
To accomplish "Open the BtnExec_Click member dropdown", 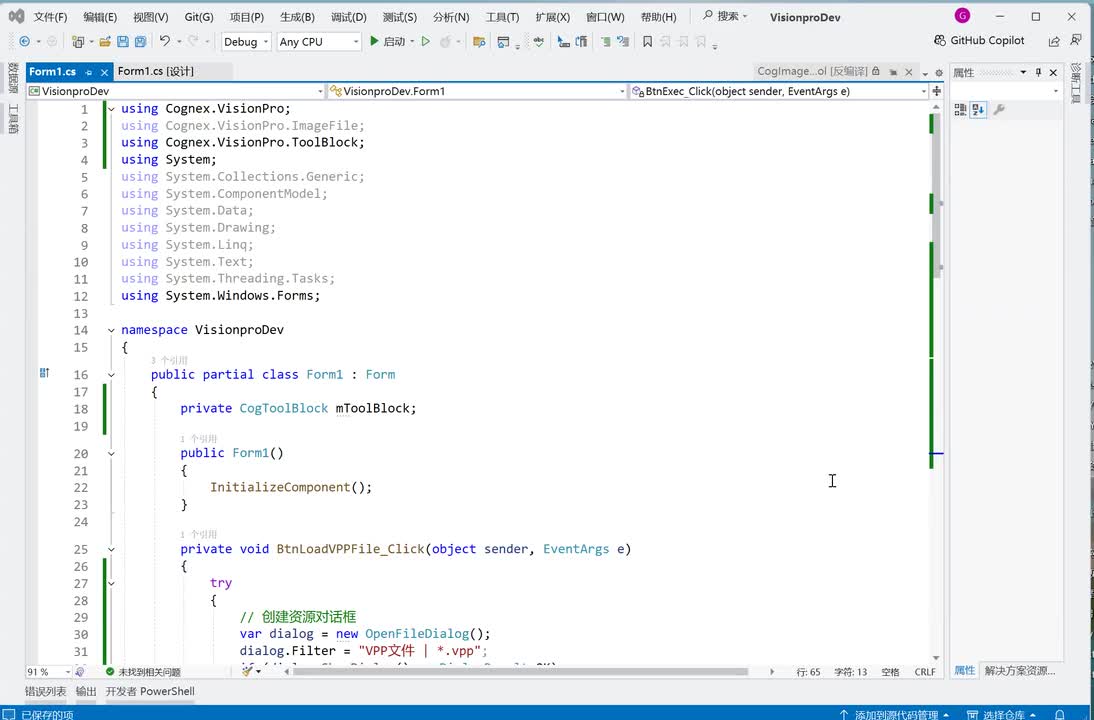I will (779, 91).
